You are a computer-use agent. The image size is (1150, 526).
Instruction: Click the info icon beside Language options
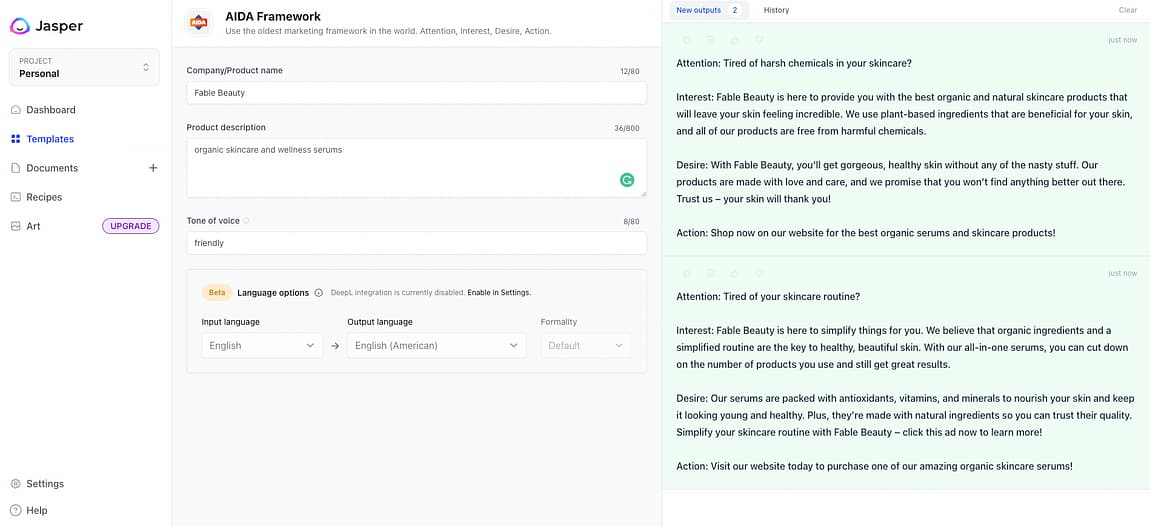tap(318, 293)
